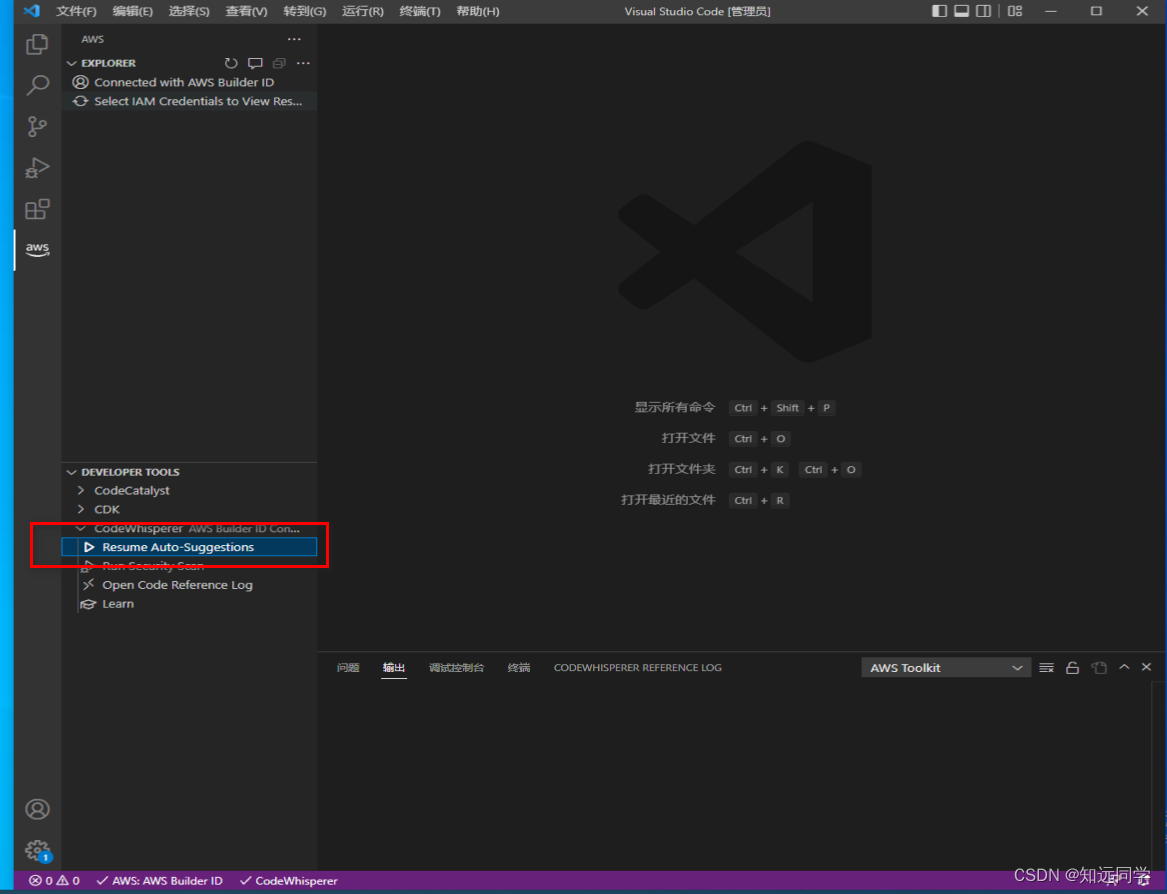Toggle secondary side bar layout icon
This screenshot has width=1167, height=894.
click(984, 11)
